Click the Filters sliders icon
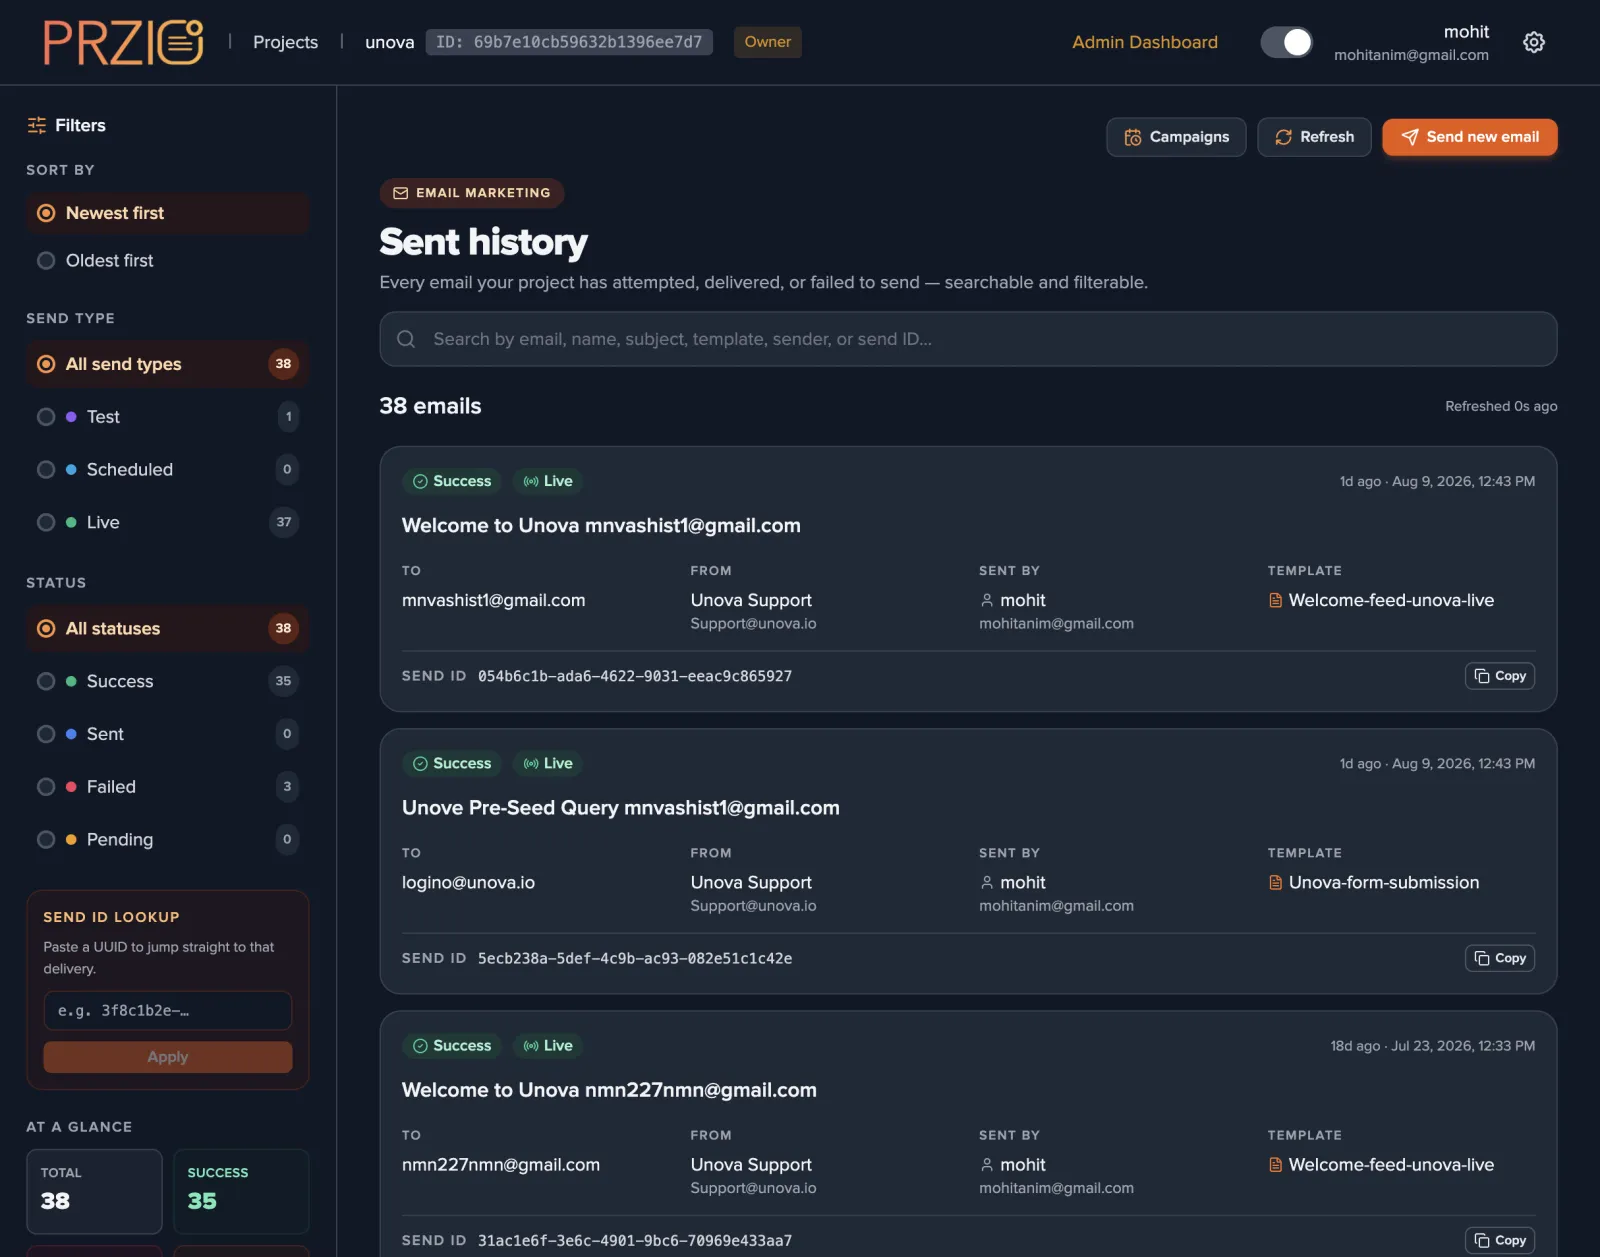 click(37, 125)
